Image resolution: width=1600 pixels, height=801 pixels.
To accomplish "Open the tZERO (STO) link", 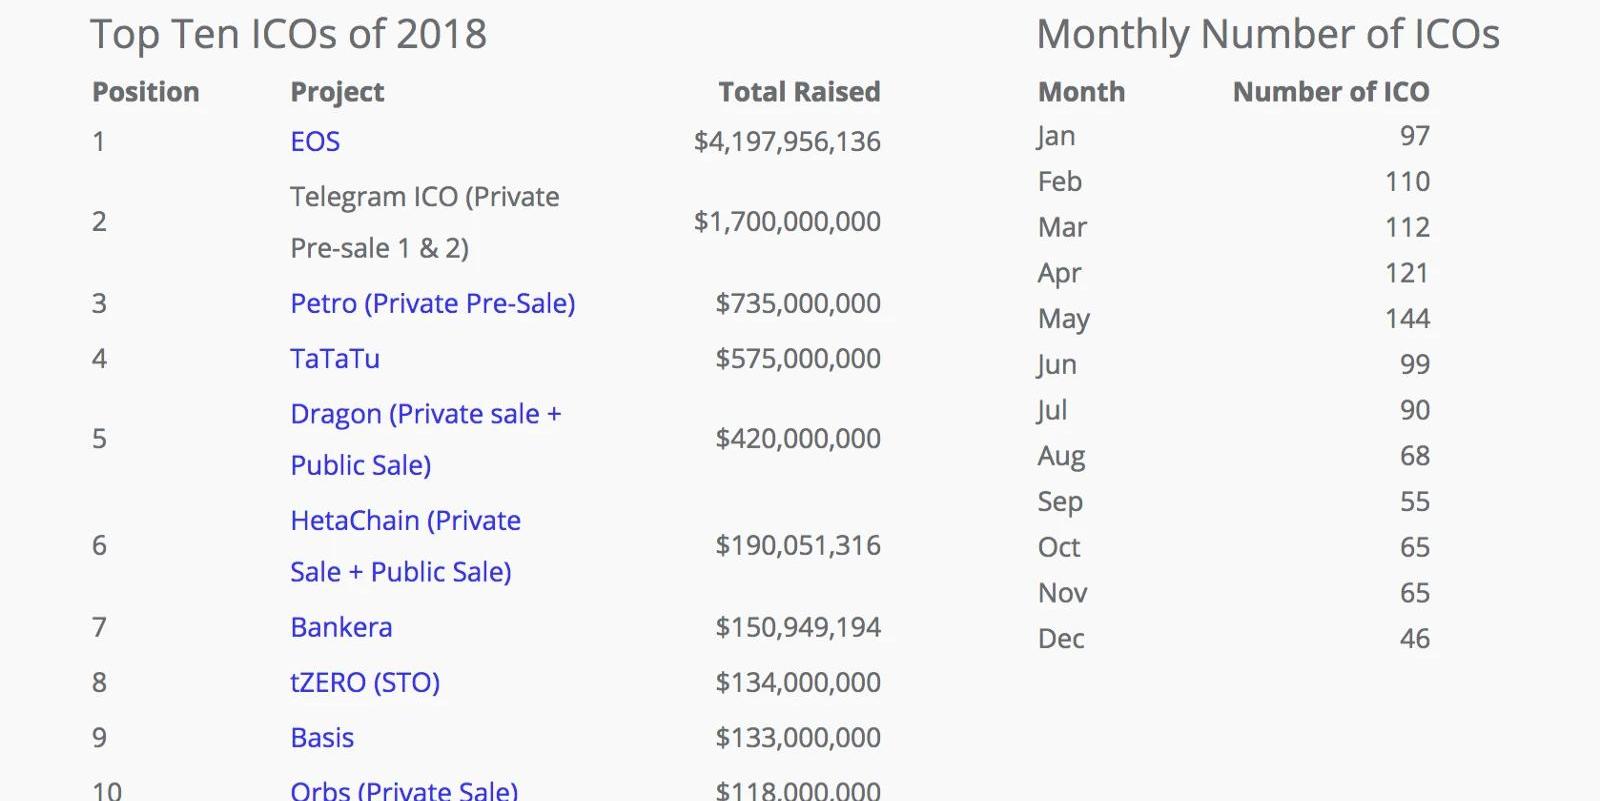I will [365, 683].
